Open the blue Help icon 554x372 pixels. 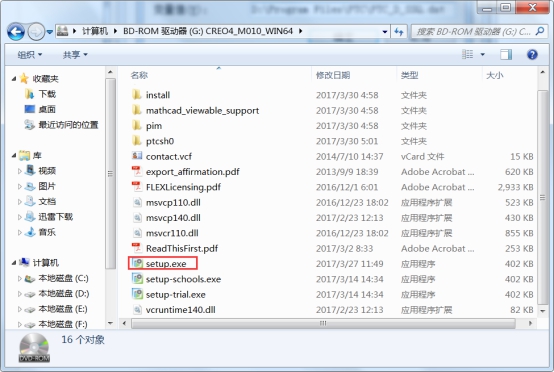tap(532, 54)
